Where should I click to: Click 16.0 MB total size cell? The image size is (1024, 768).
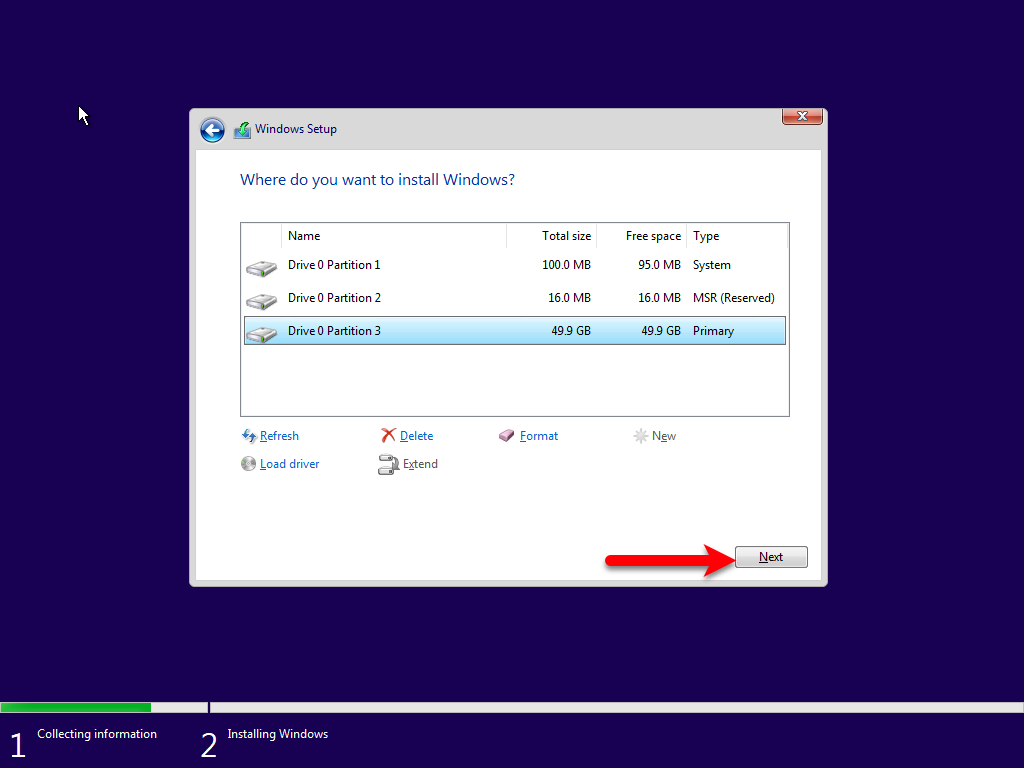[x=569, y=298]
